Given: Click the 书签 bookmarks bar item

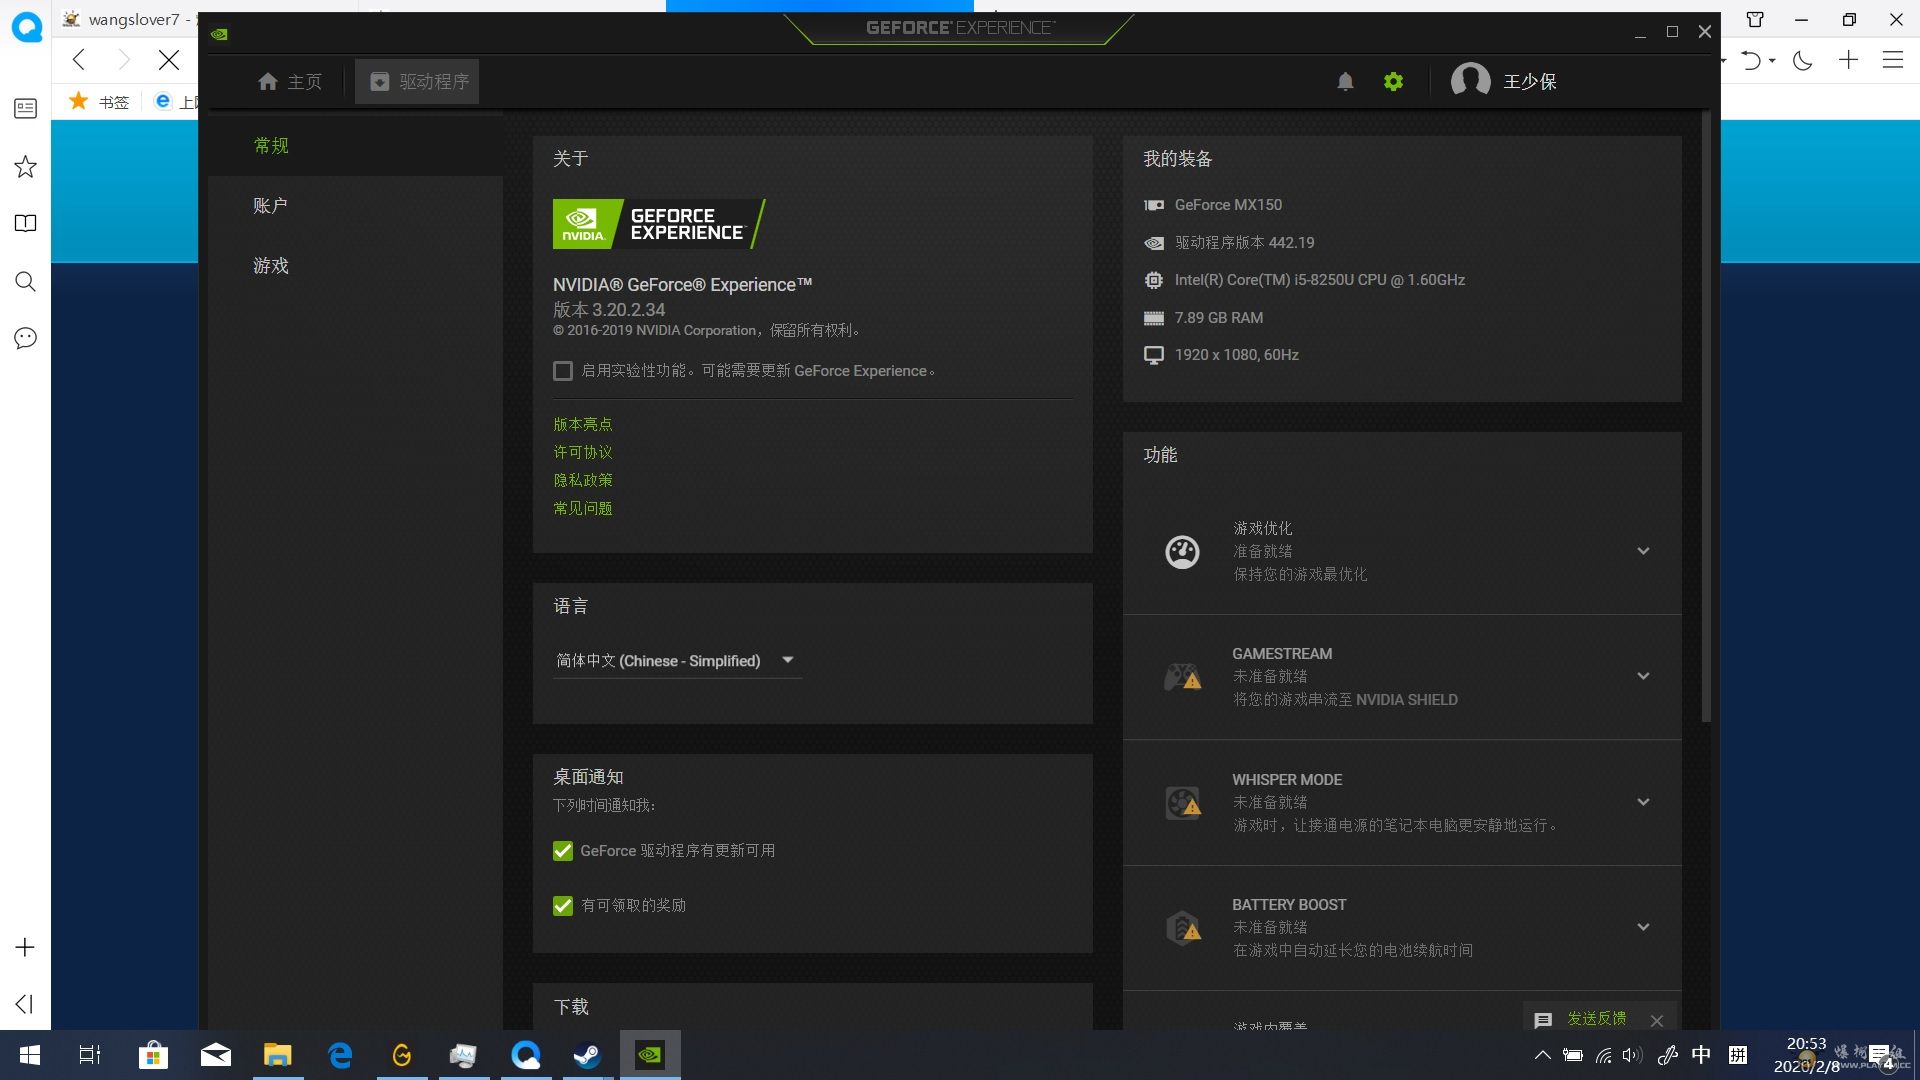Looking at the screenshot, I should tap(99, 102).
